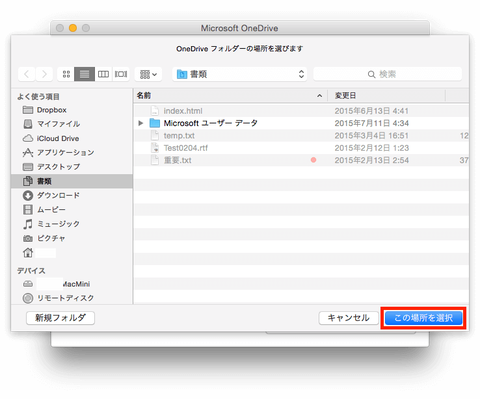Open ダウンロード in the sidebar
Viewport: 480px width, 399px height.
(x=72, y=195)
